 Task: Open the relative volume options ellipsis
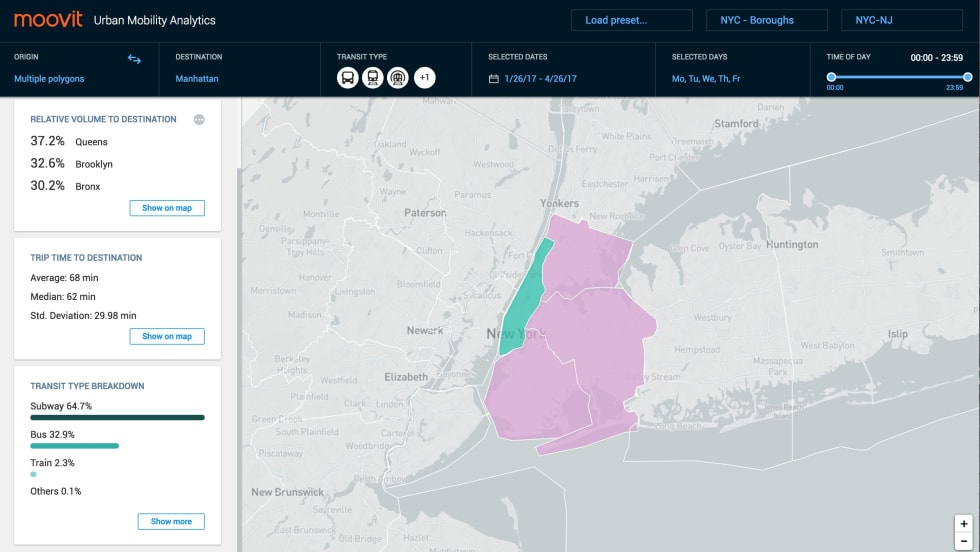[199, 120]
